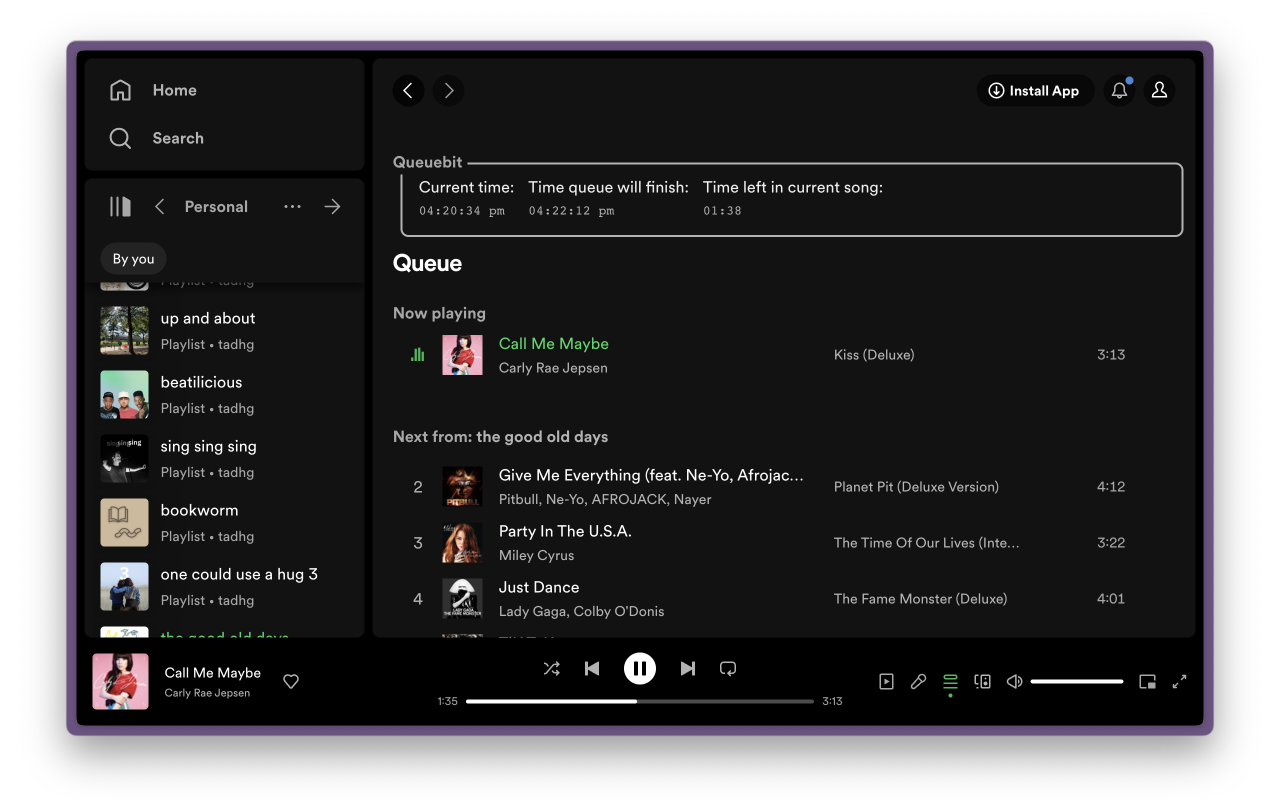Open up and about playlist
This screenshot has height=800, width=1280.
[225, 330]
